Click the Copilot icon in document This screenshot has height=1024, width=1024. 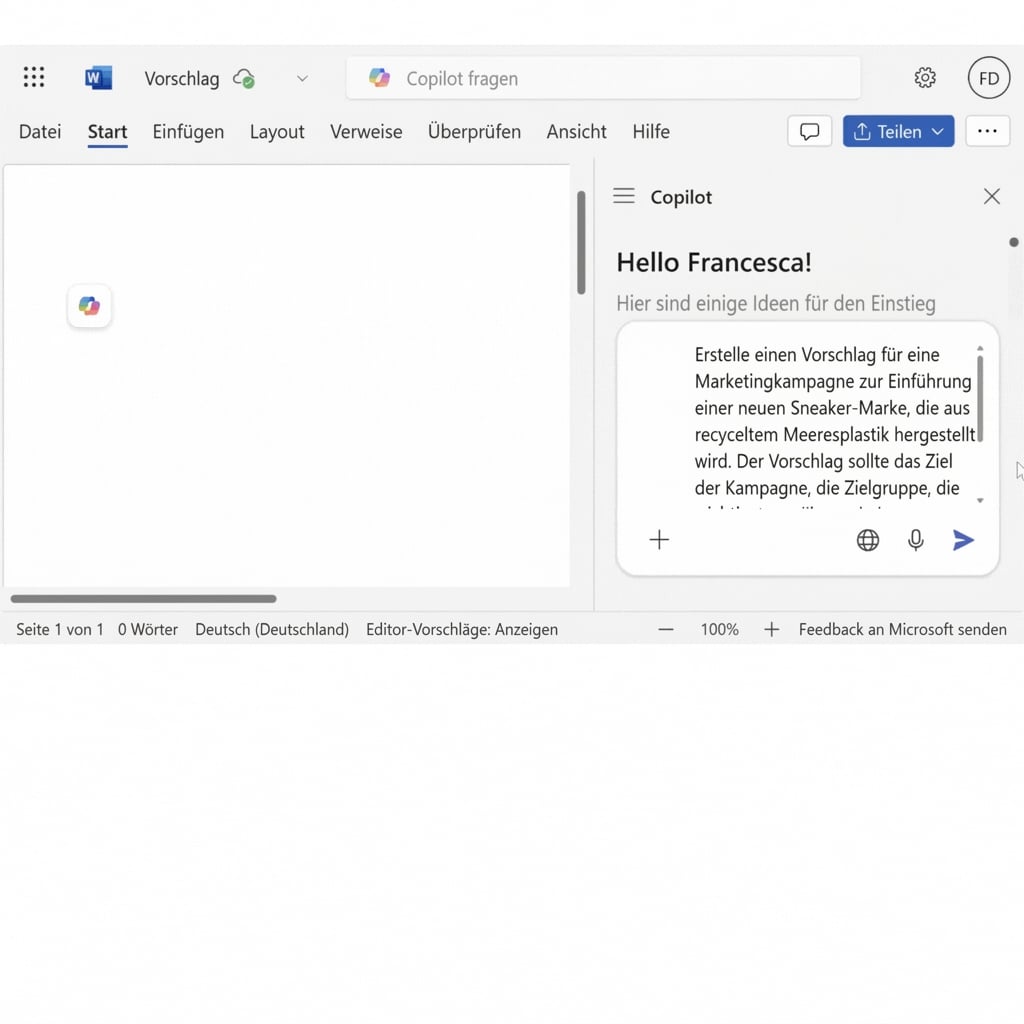click(x=89, y=306)
